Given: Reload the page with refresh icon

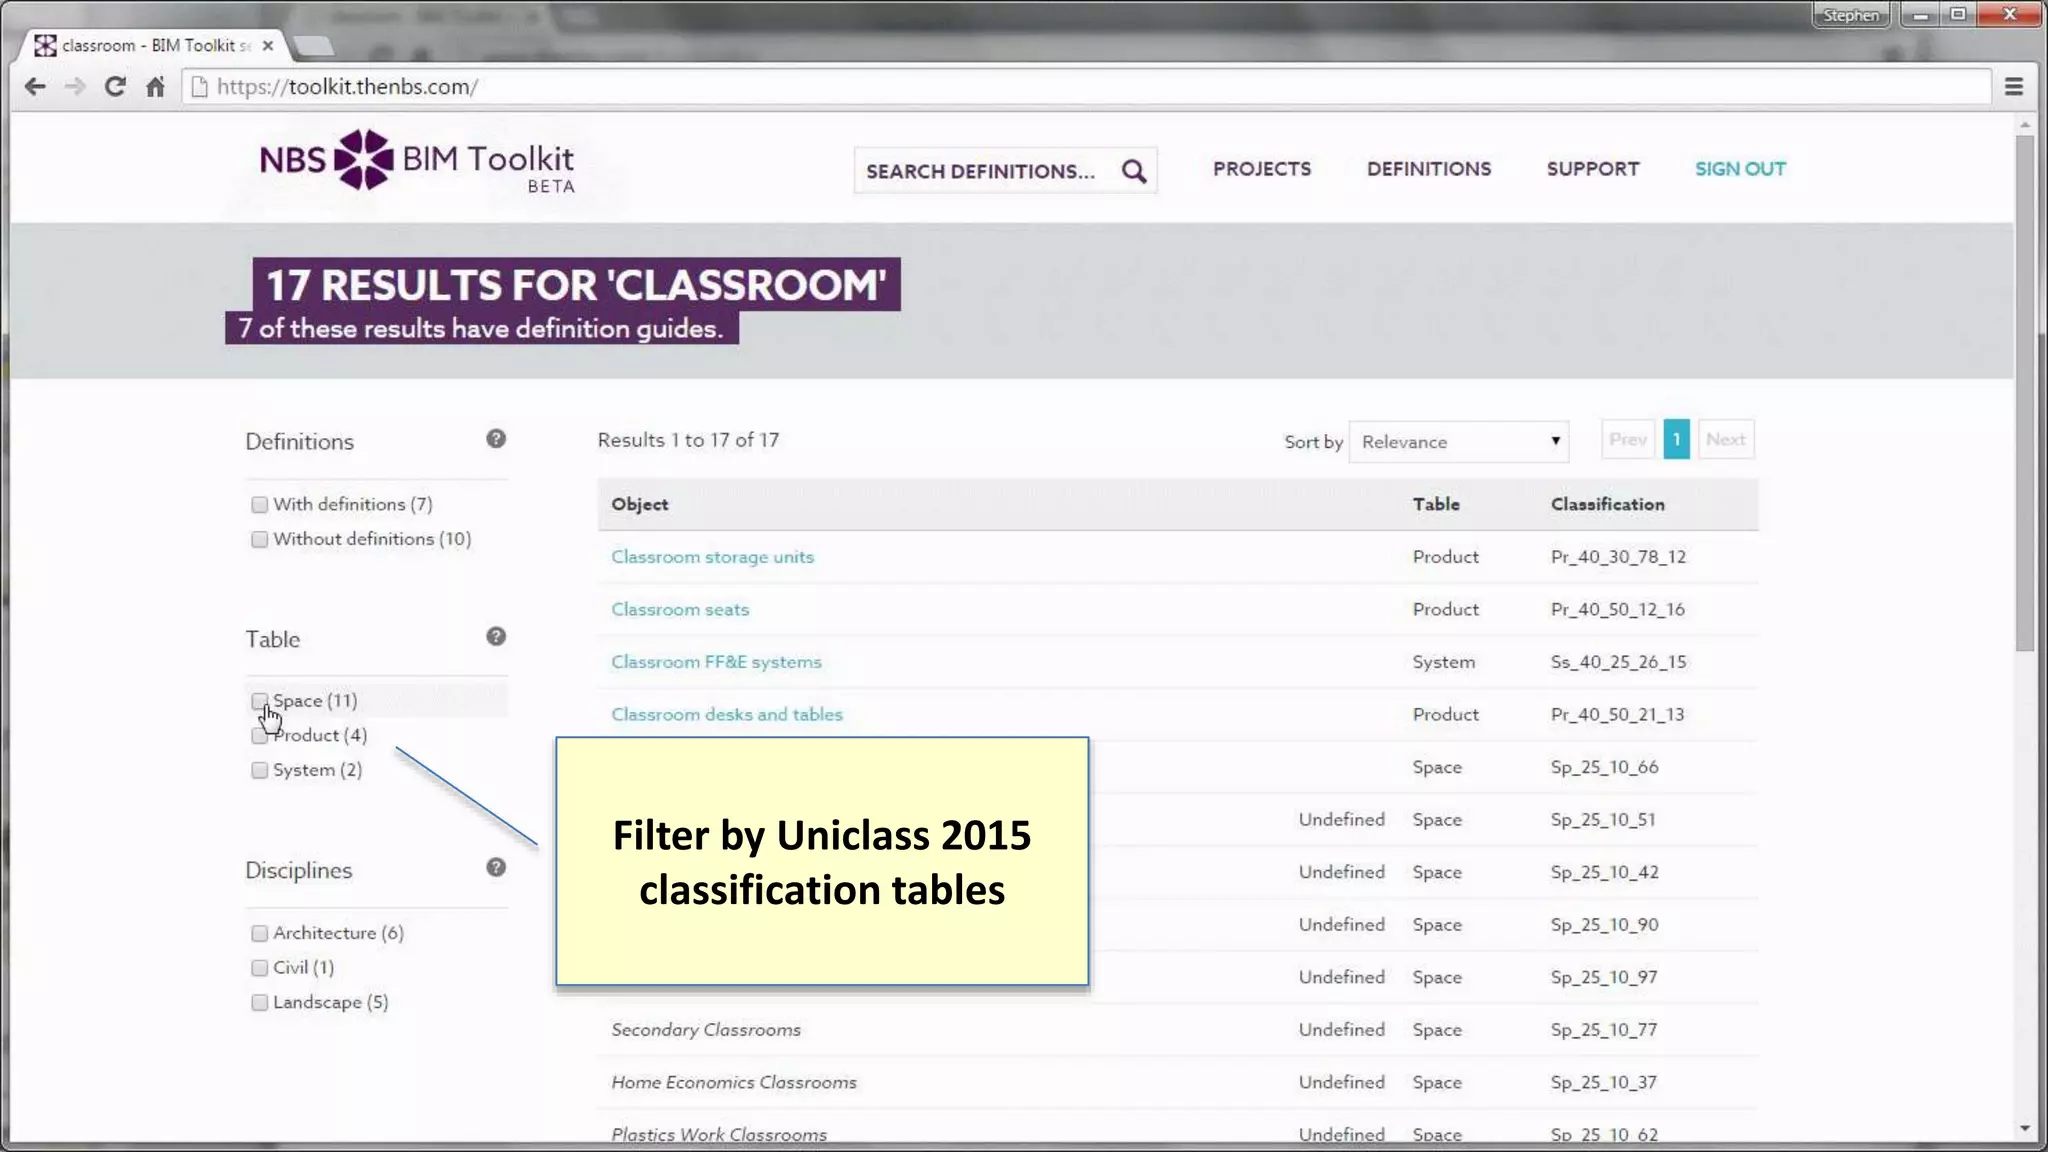Looking at the screenshot, I should point(115,87).
